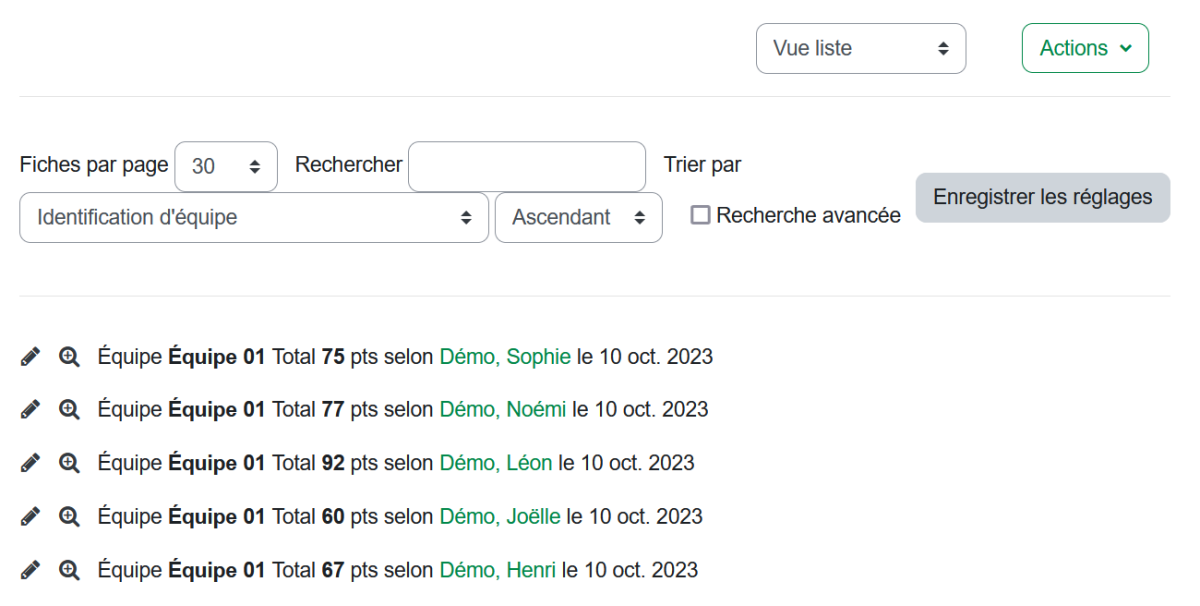
Task: Zoom into Joëlle's entry with magnifier icon
Action: click(68, 517)
